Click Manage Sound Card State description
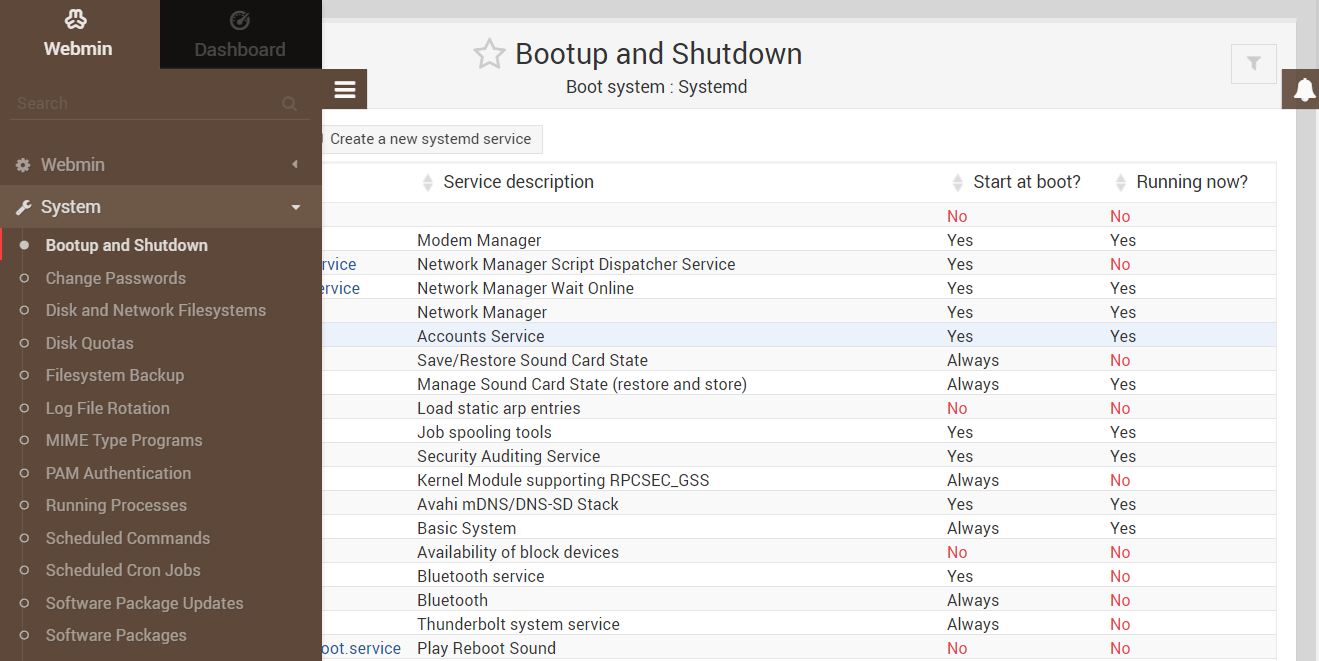Image resolution: width=1319 pixels, height=661 pixels. tap(582, 384)
